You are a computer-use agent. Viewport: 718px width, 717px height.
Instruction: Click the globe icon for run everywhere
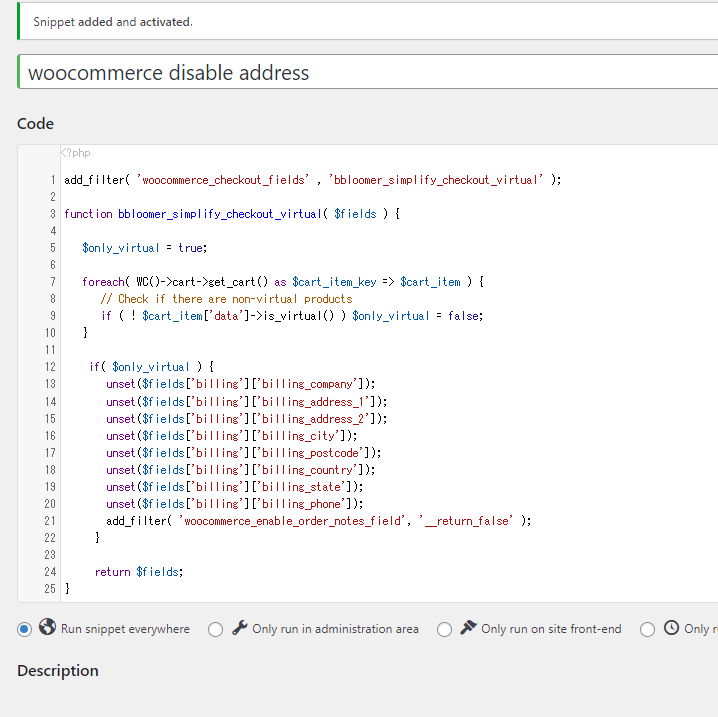pos(47,628)
